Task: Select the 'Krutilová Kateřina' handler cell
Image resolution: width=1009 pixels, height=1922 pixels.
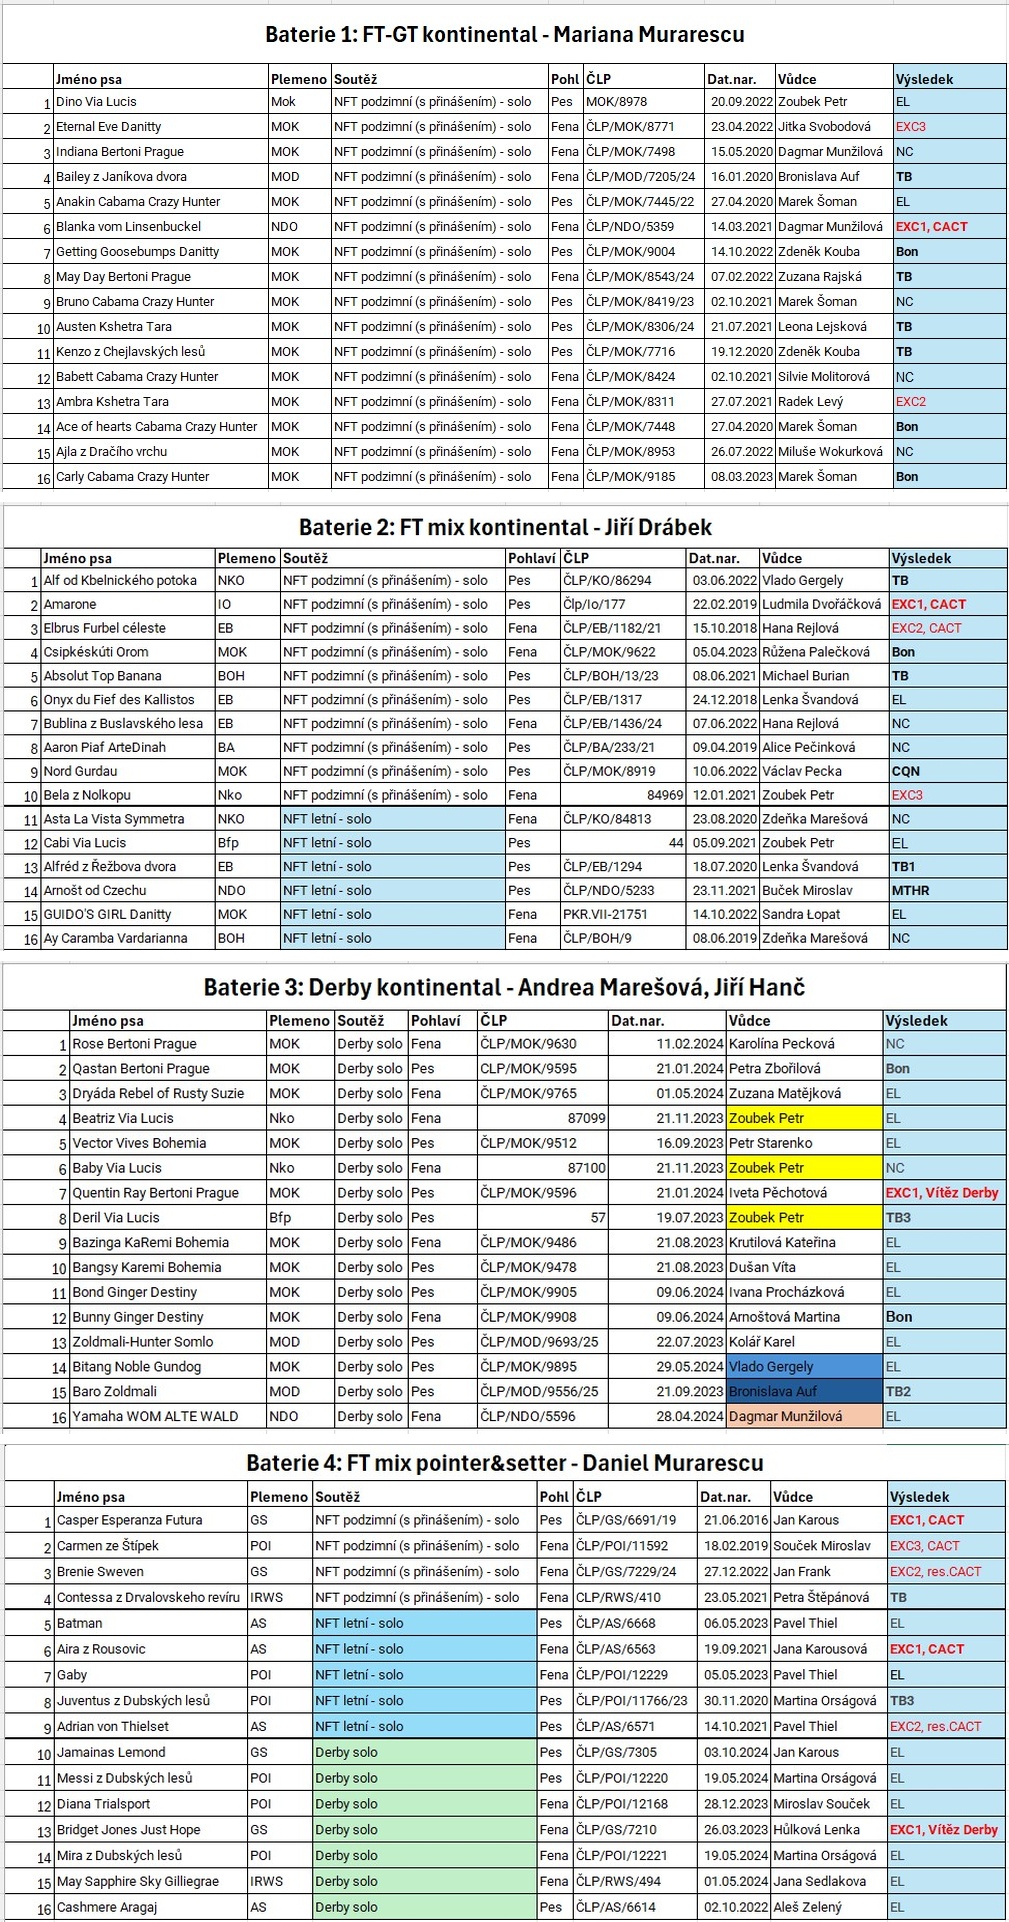Action: point(804,1243)
